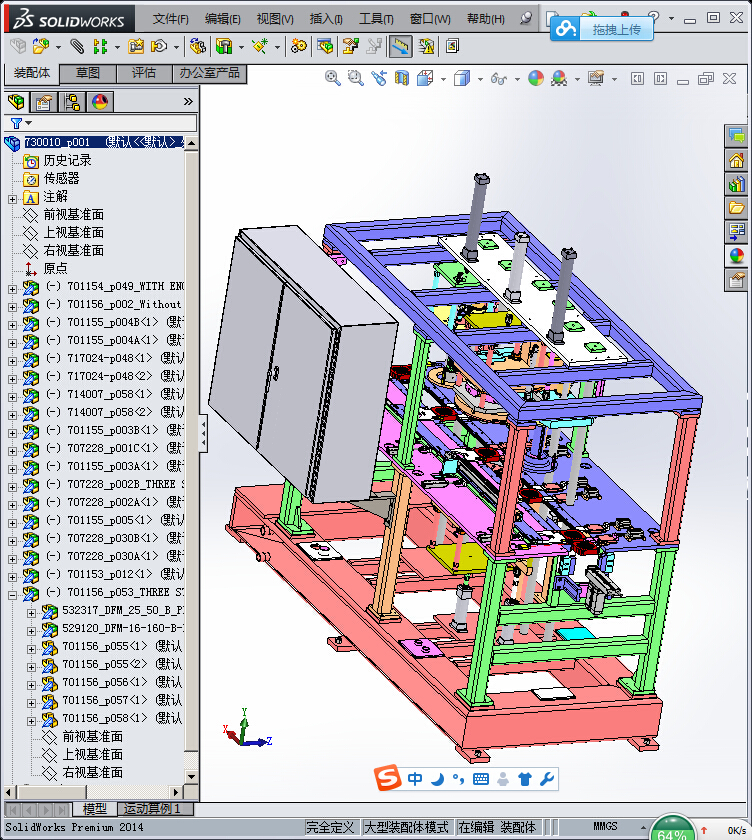Open the tree filter funnel dropdown
The width and height of the screenshot is (752, 840).
(21, 124)
